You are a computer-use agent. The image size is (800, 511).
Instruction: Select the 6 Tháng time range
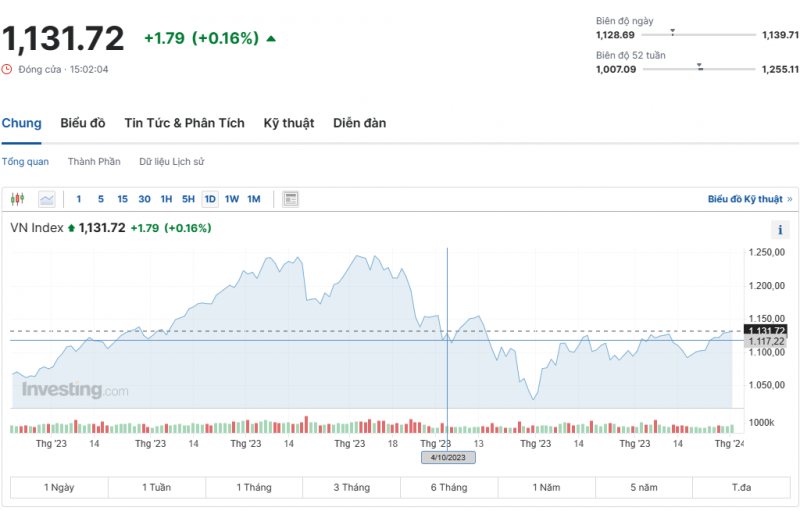click(x=448, y=487)
